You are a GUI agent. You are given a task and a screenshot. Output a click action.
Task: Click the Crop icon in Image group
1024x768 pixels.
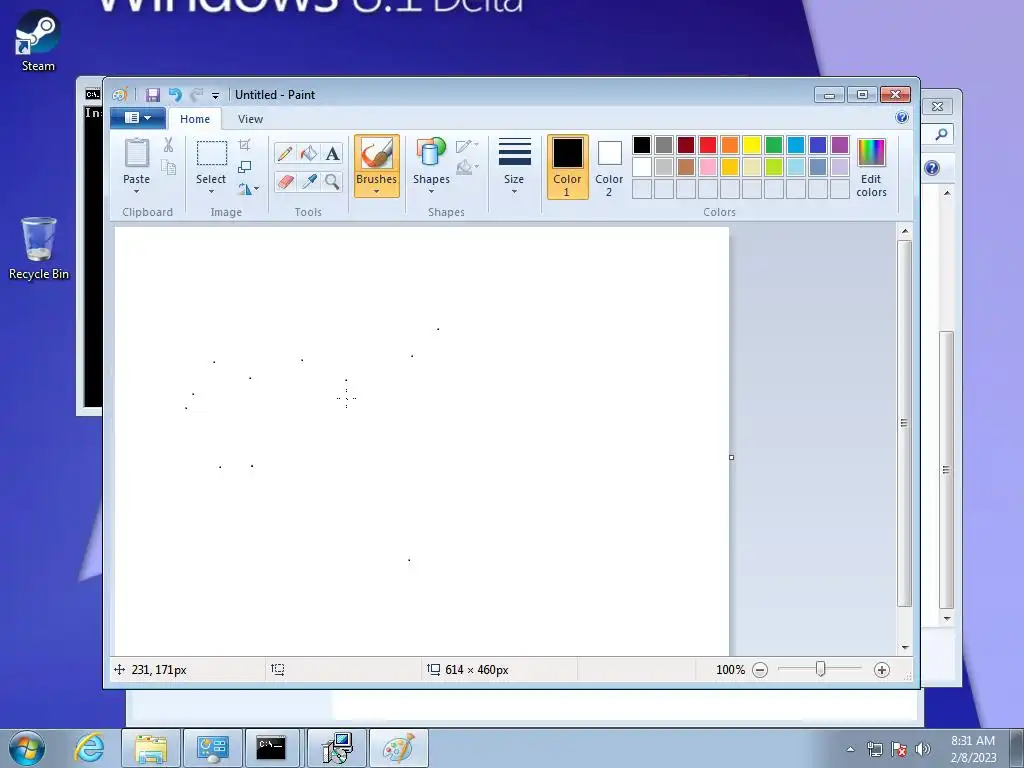(x=244, y=145)
